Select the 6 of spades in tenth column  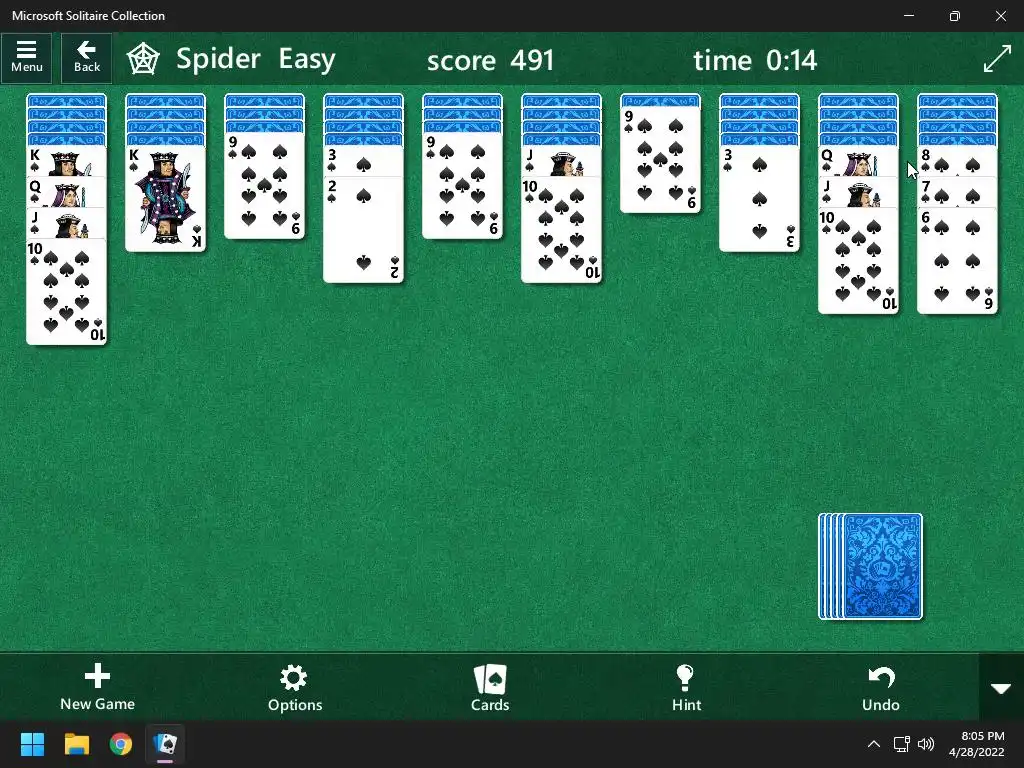pyautogui.click(x=957, y=261)
